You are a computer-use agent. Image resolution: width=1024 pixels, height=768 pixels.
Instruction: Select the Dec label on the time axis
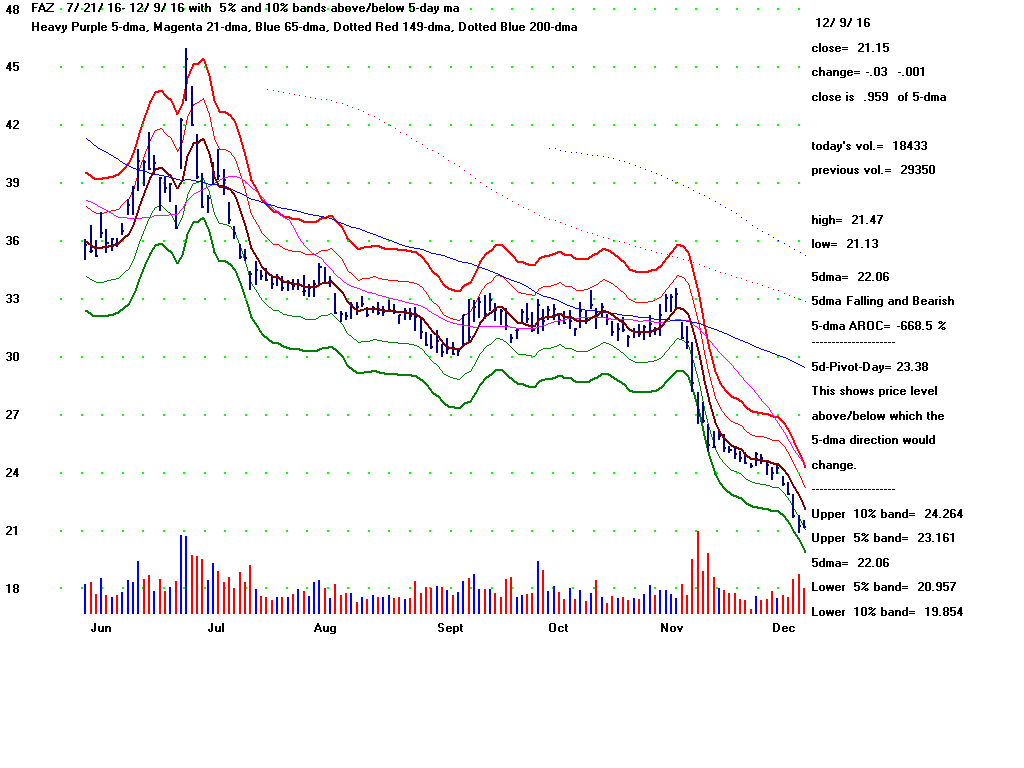click(783, 628)
